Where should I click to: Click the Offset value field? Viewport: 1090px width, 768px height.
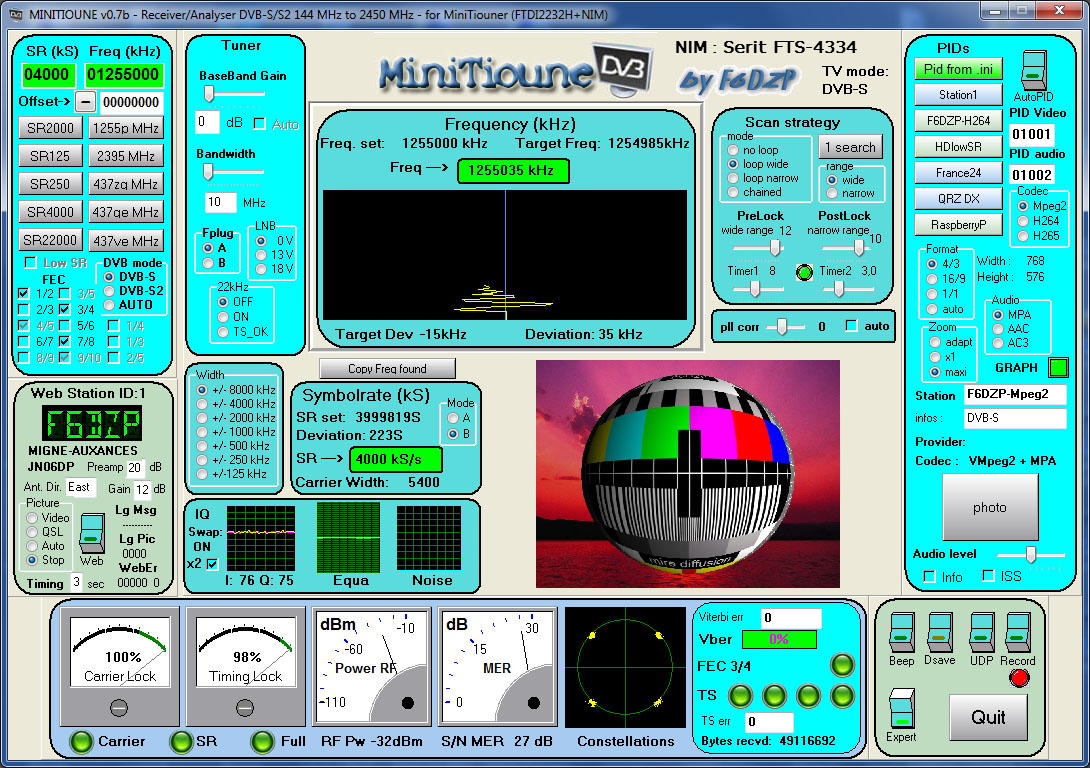[x=131, y=102]
